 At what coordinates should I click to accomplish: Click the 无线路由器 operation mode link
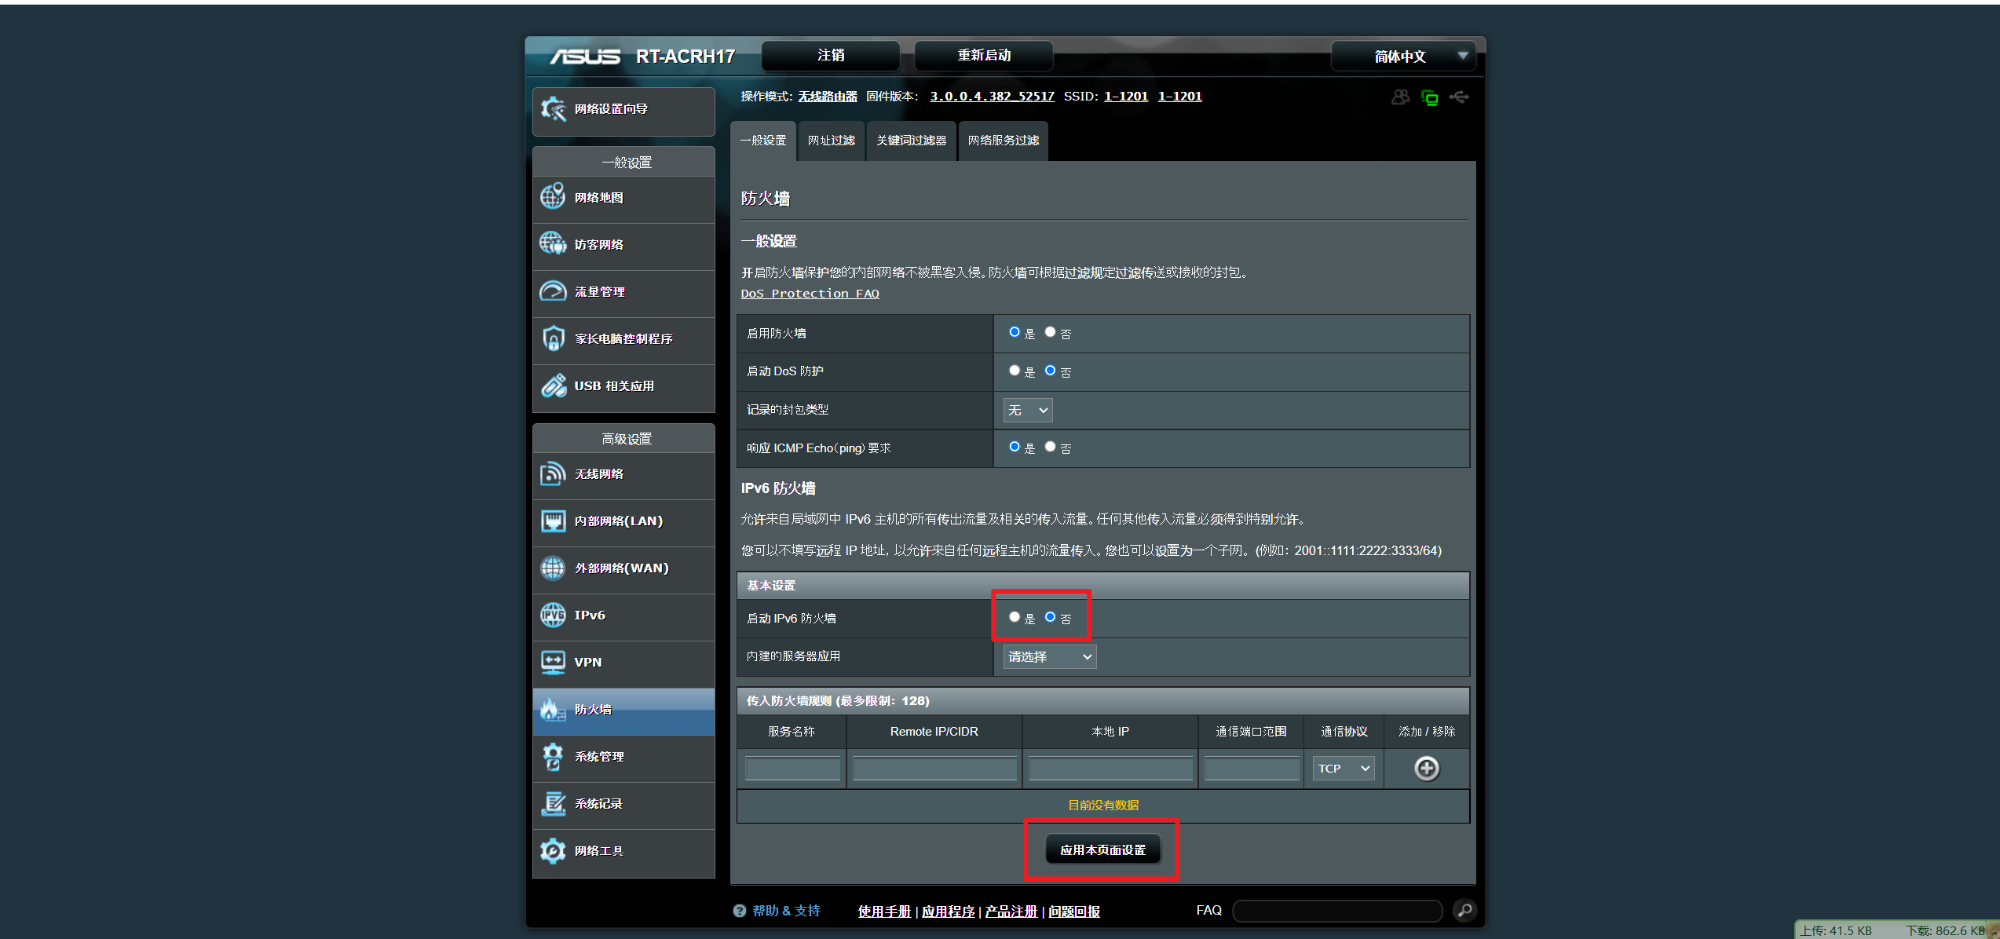click(828, 96)
